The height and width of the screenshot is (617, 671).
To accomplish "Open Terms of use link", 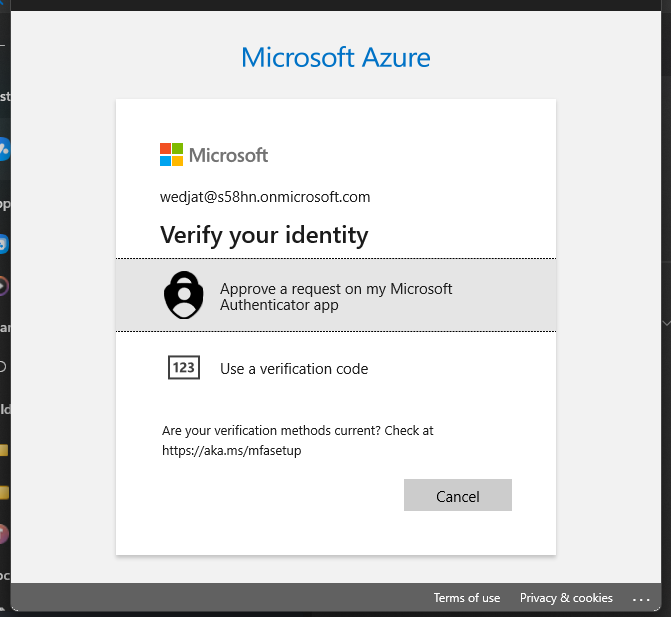I will click(x=466, y=598).
